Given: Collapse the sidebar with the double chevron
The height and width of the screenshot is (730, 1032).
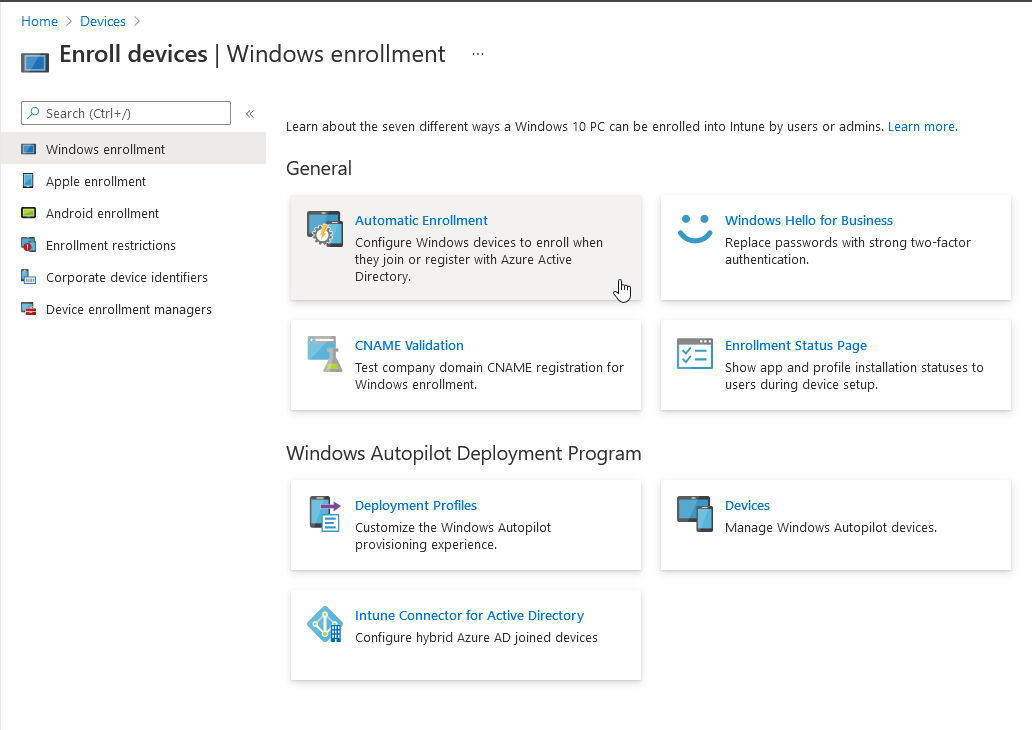Looking at the screenshot, I should [250, 114].
